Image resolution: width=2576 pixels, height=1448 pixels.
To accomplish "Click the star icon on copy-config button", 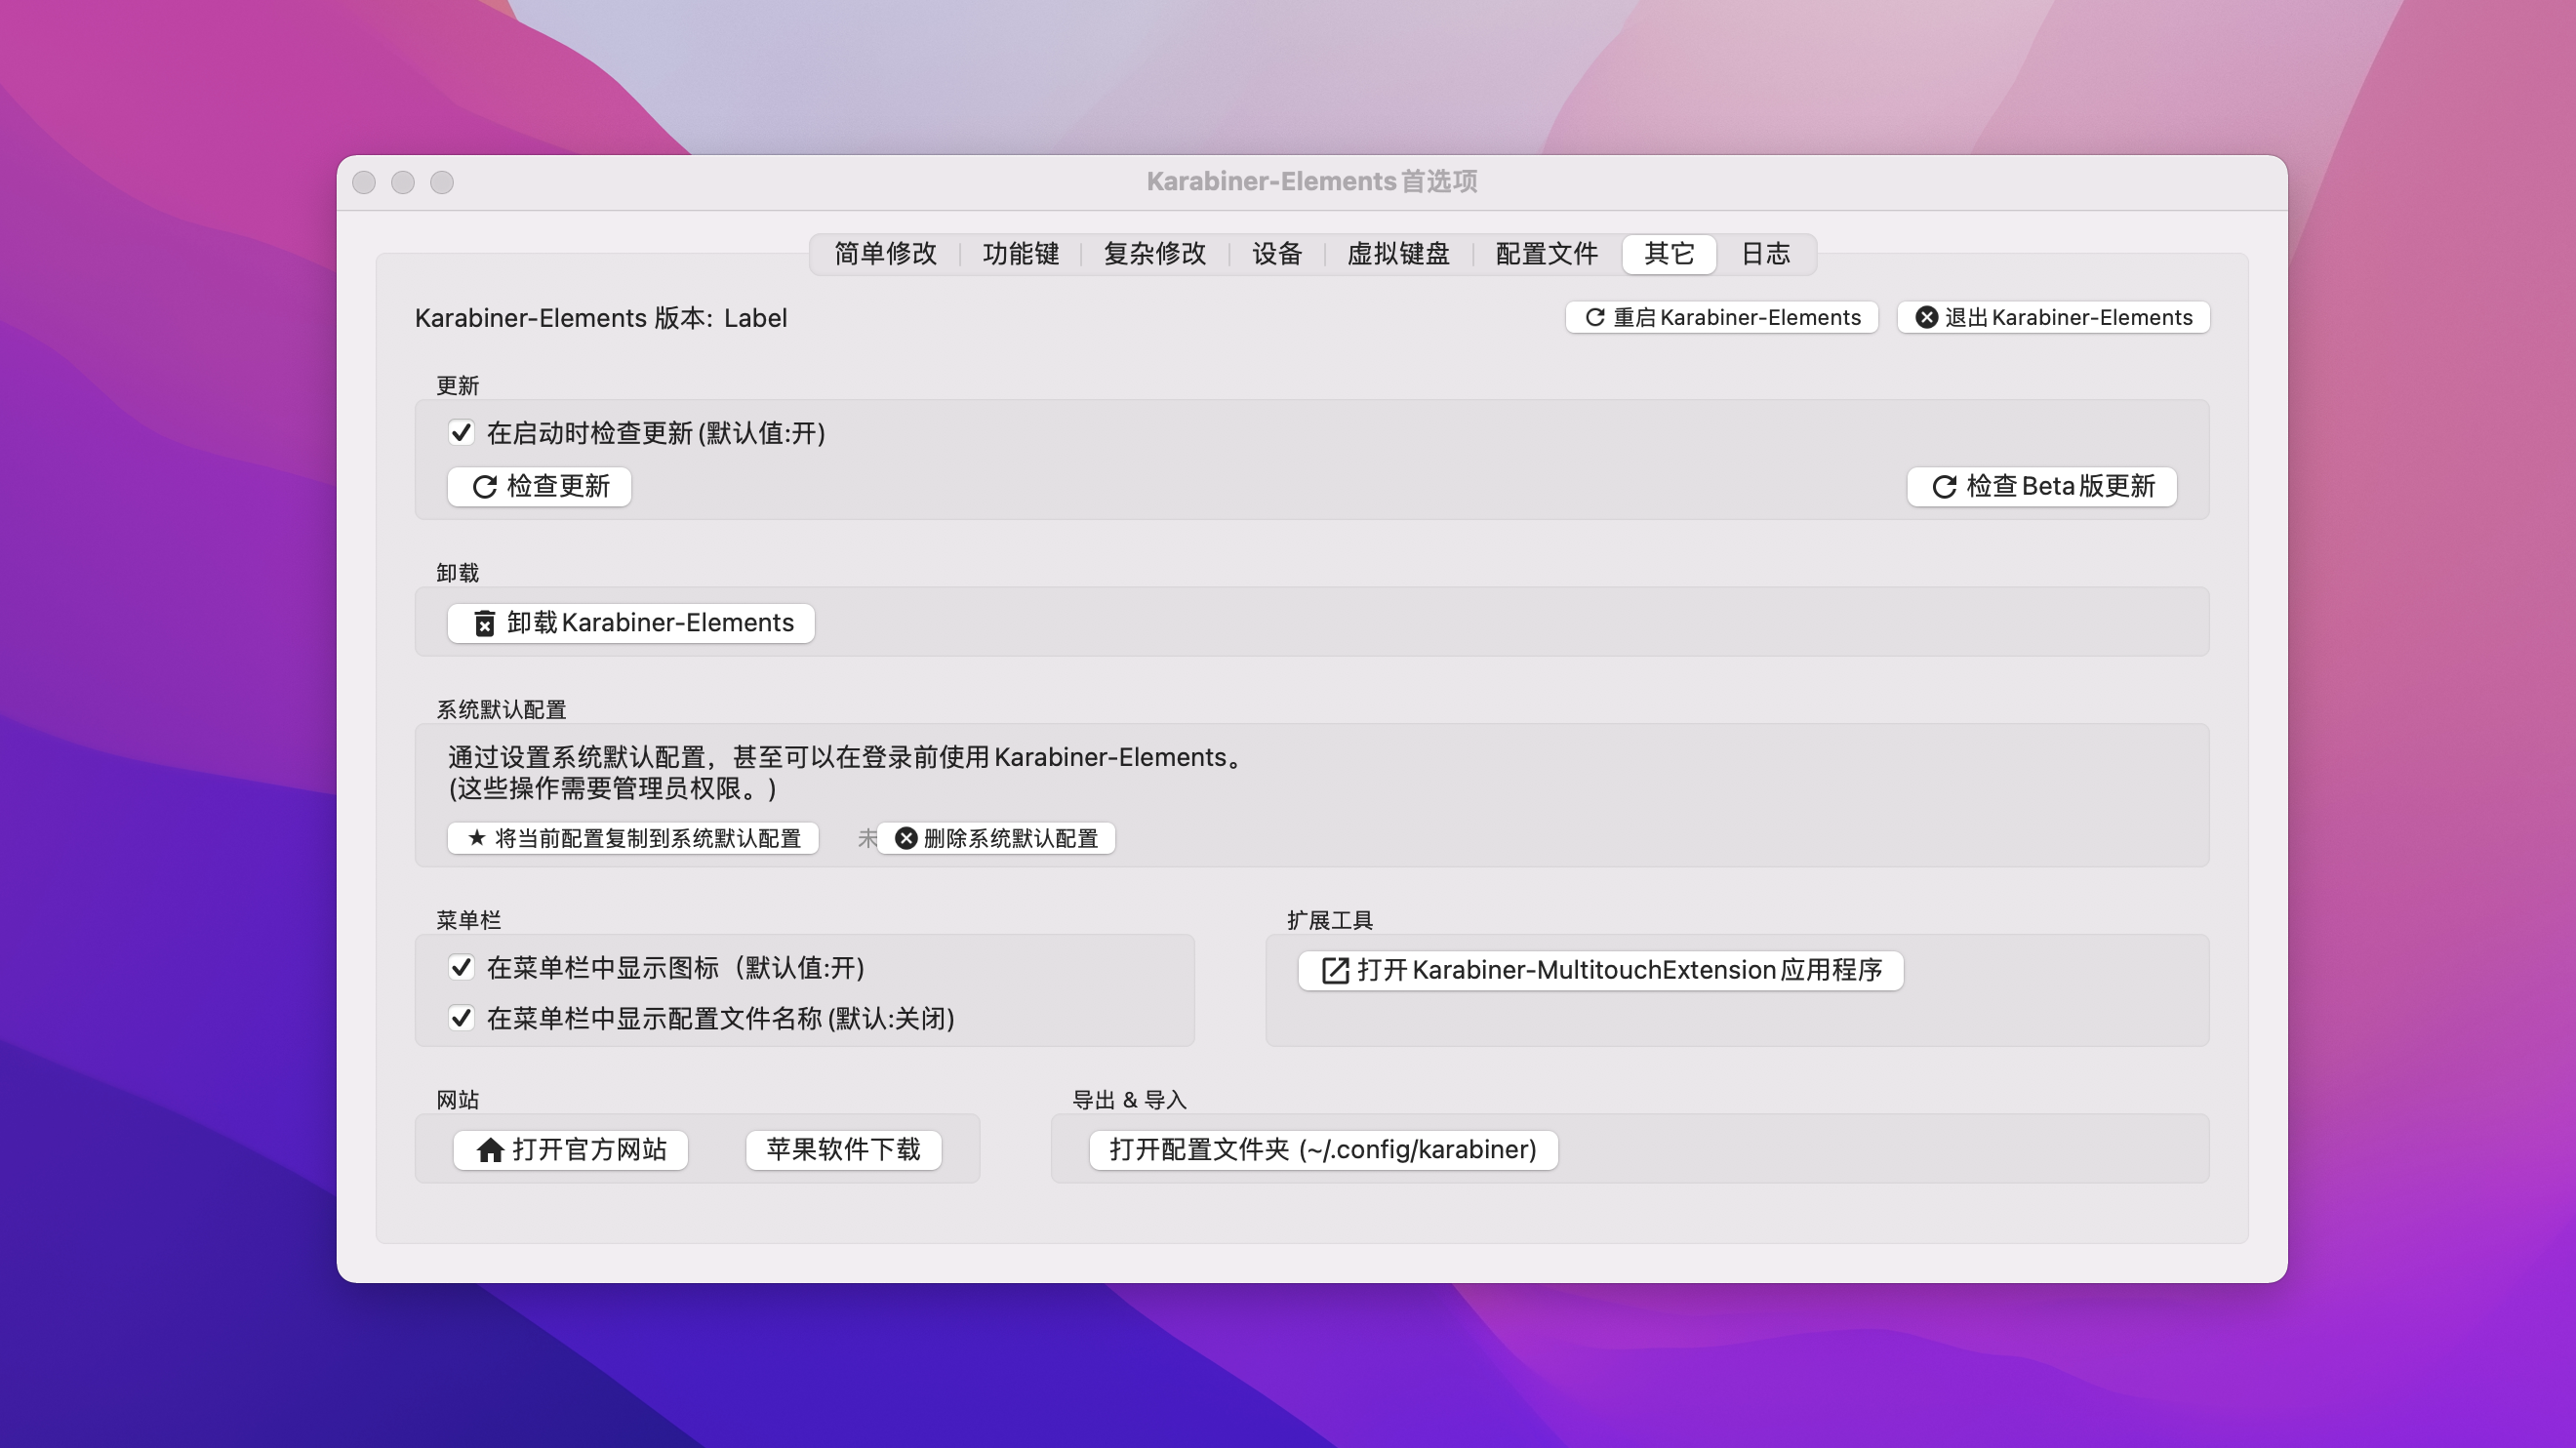I will 477,838.
